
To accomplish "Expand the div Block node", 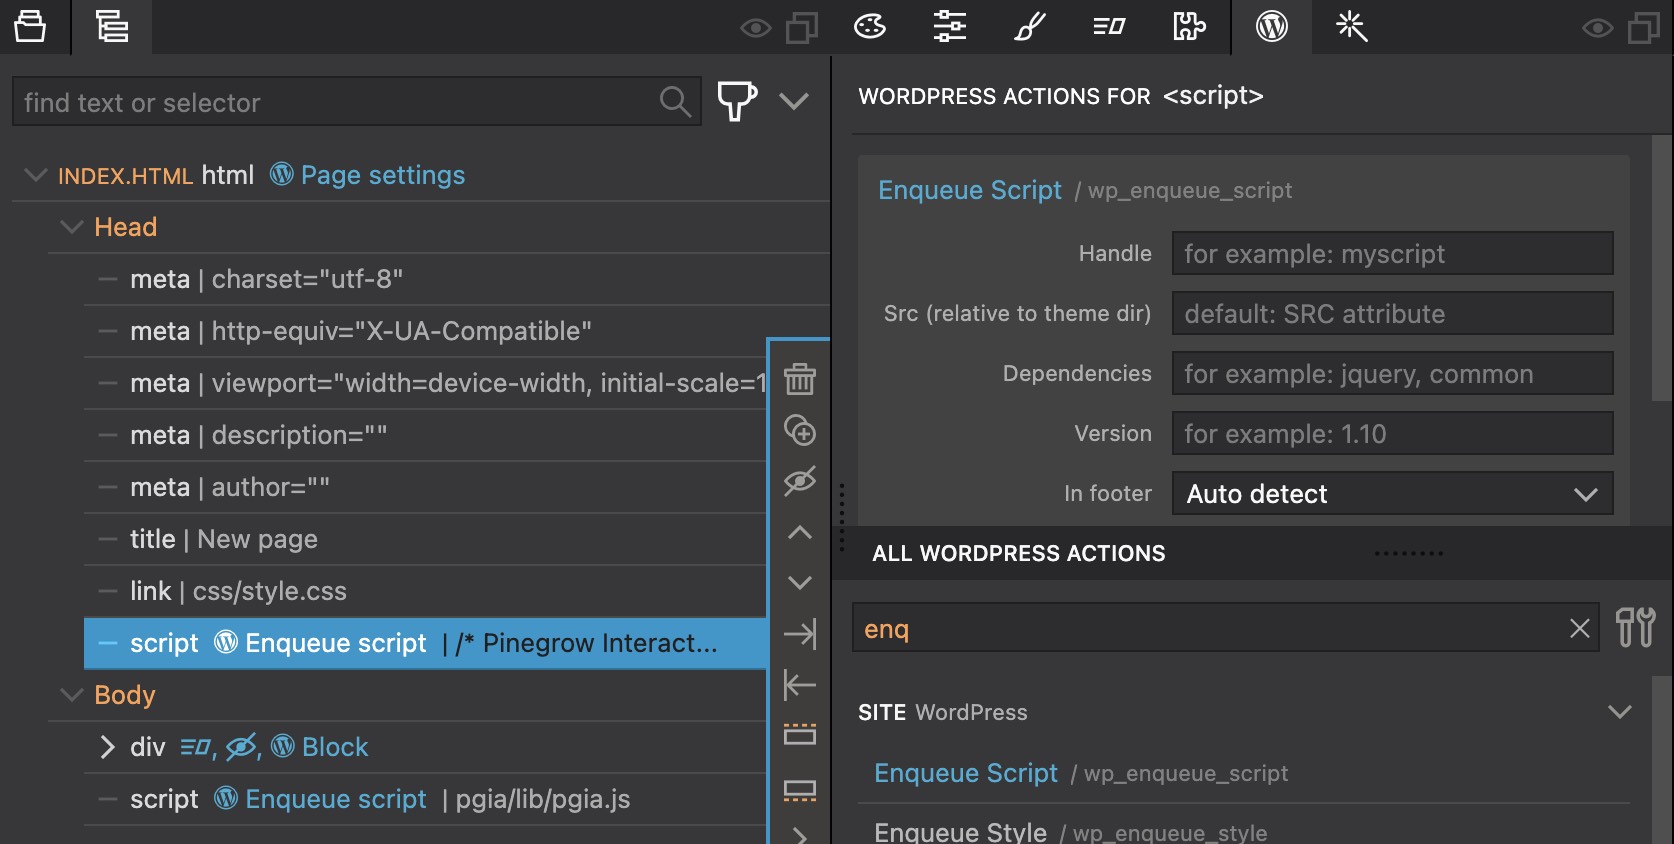I will pyautogui.click(x=107, y=747).
